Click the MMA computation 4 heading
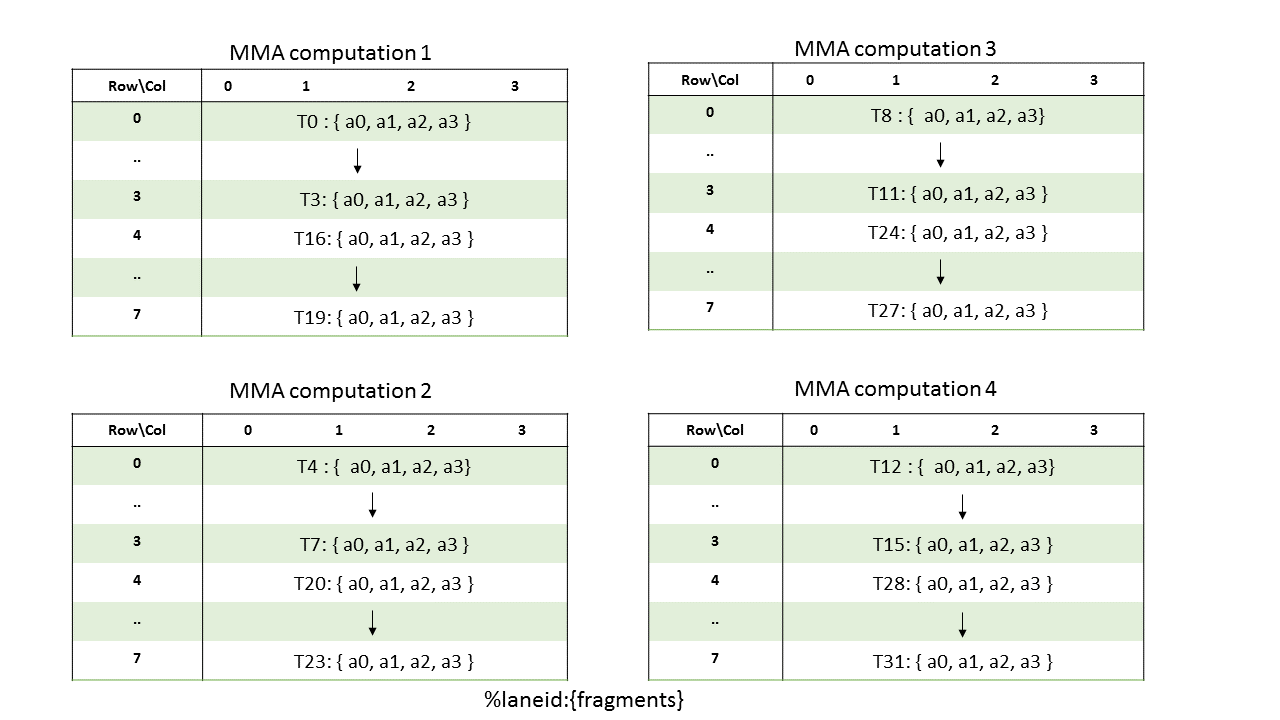 coord(895,389)
